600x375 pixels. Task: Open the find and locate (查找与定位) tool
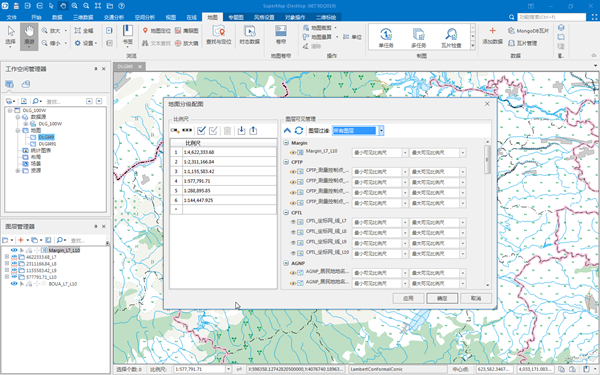(x=218, y=35)
